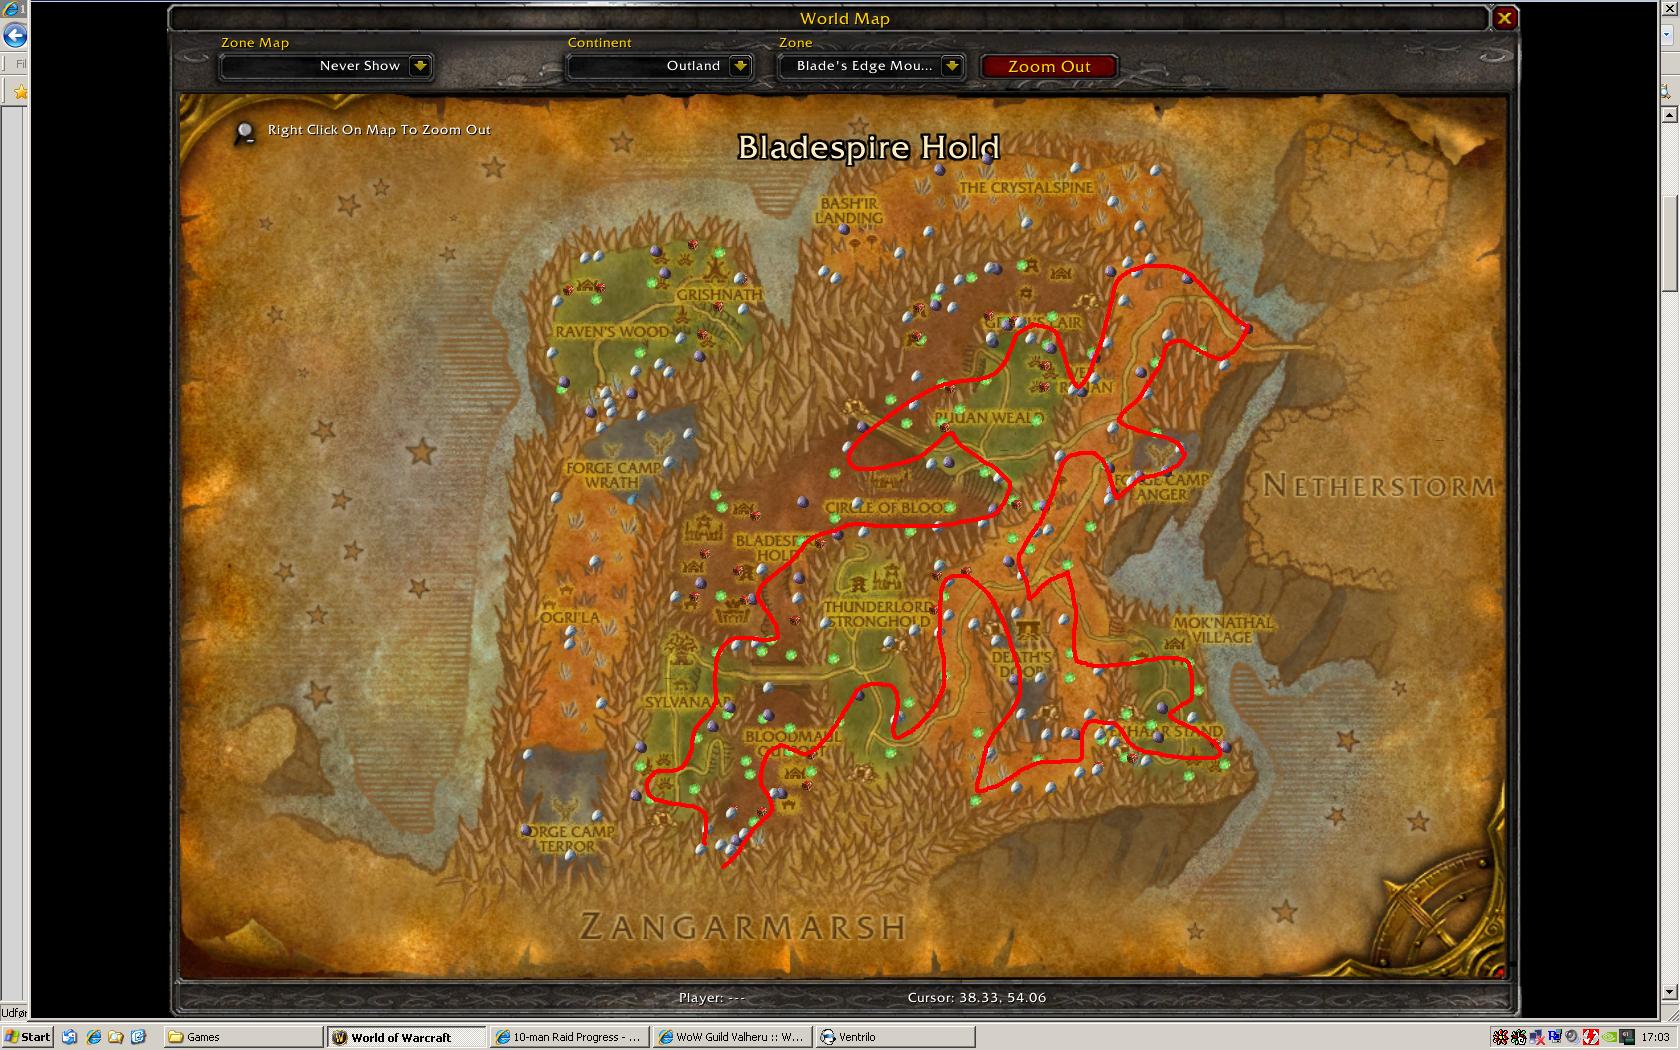The image size is (1680, 1050).
Task: Switch to 10-man Raid Progress taskbar button
Action: click(x=569, y=1037)
